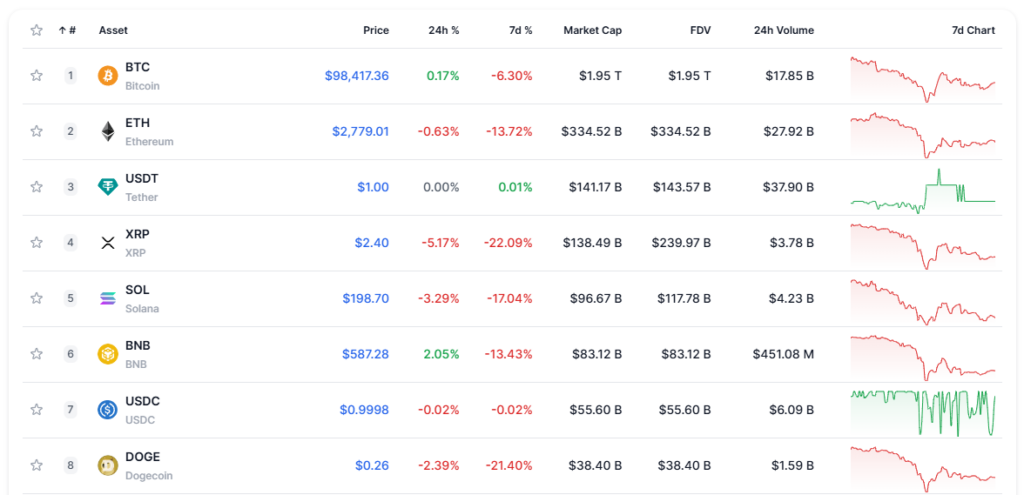
Task: Click the $1.95 T market cap of Bitcoin
Action: point(600,76)
